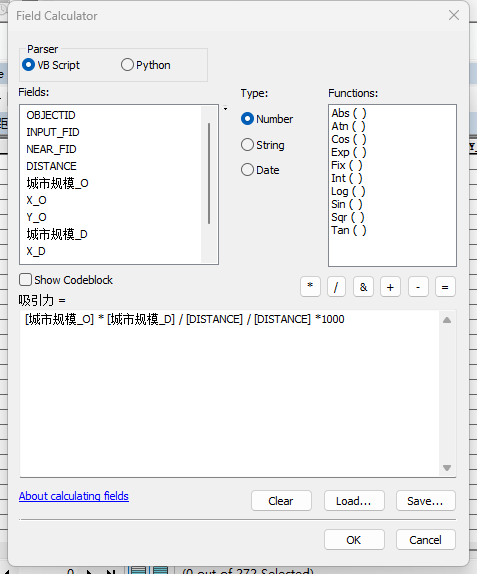
Task: Pick the Abs ( ) function
Action: coord(349,113)
